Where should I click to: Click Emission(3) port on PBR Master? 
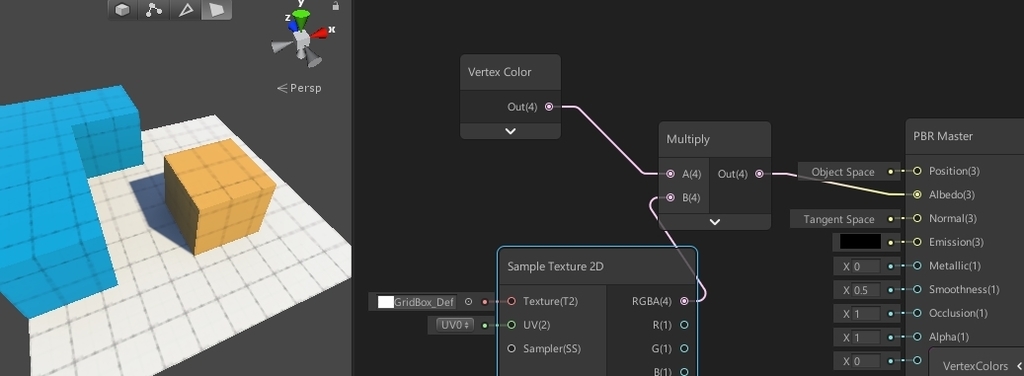(917, 242)
